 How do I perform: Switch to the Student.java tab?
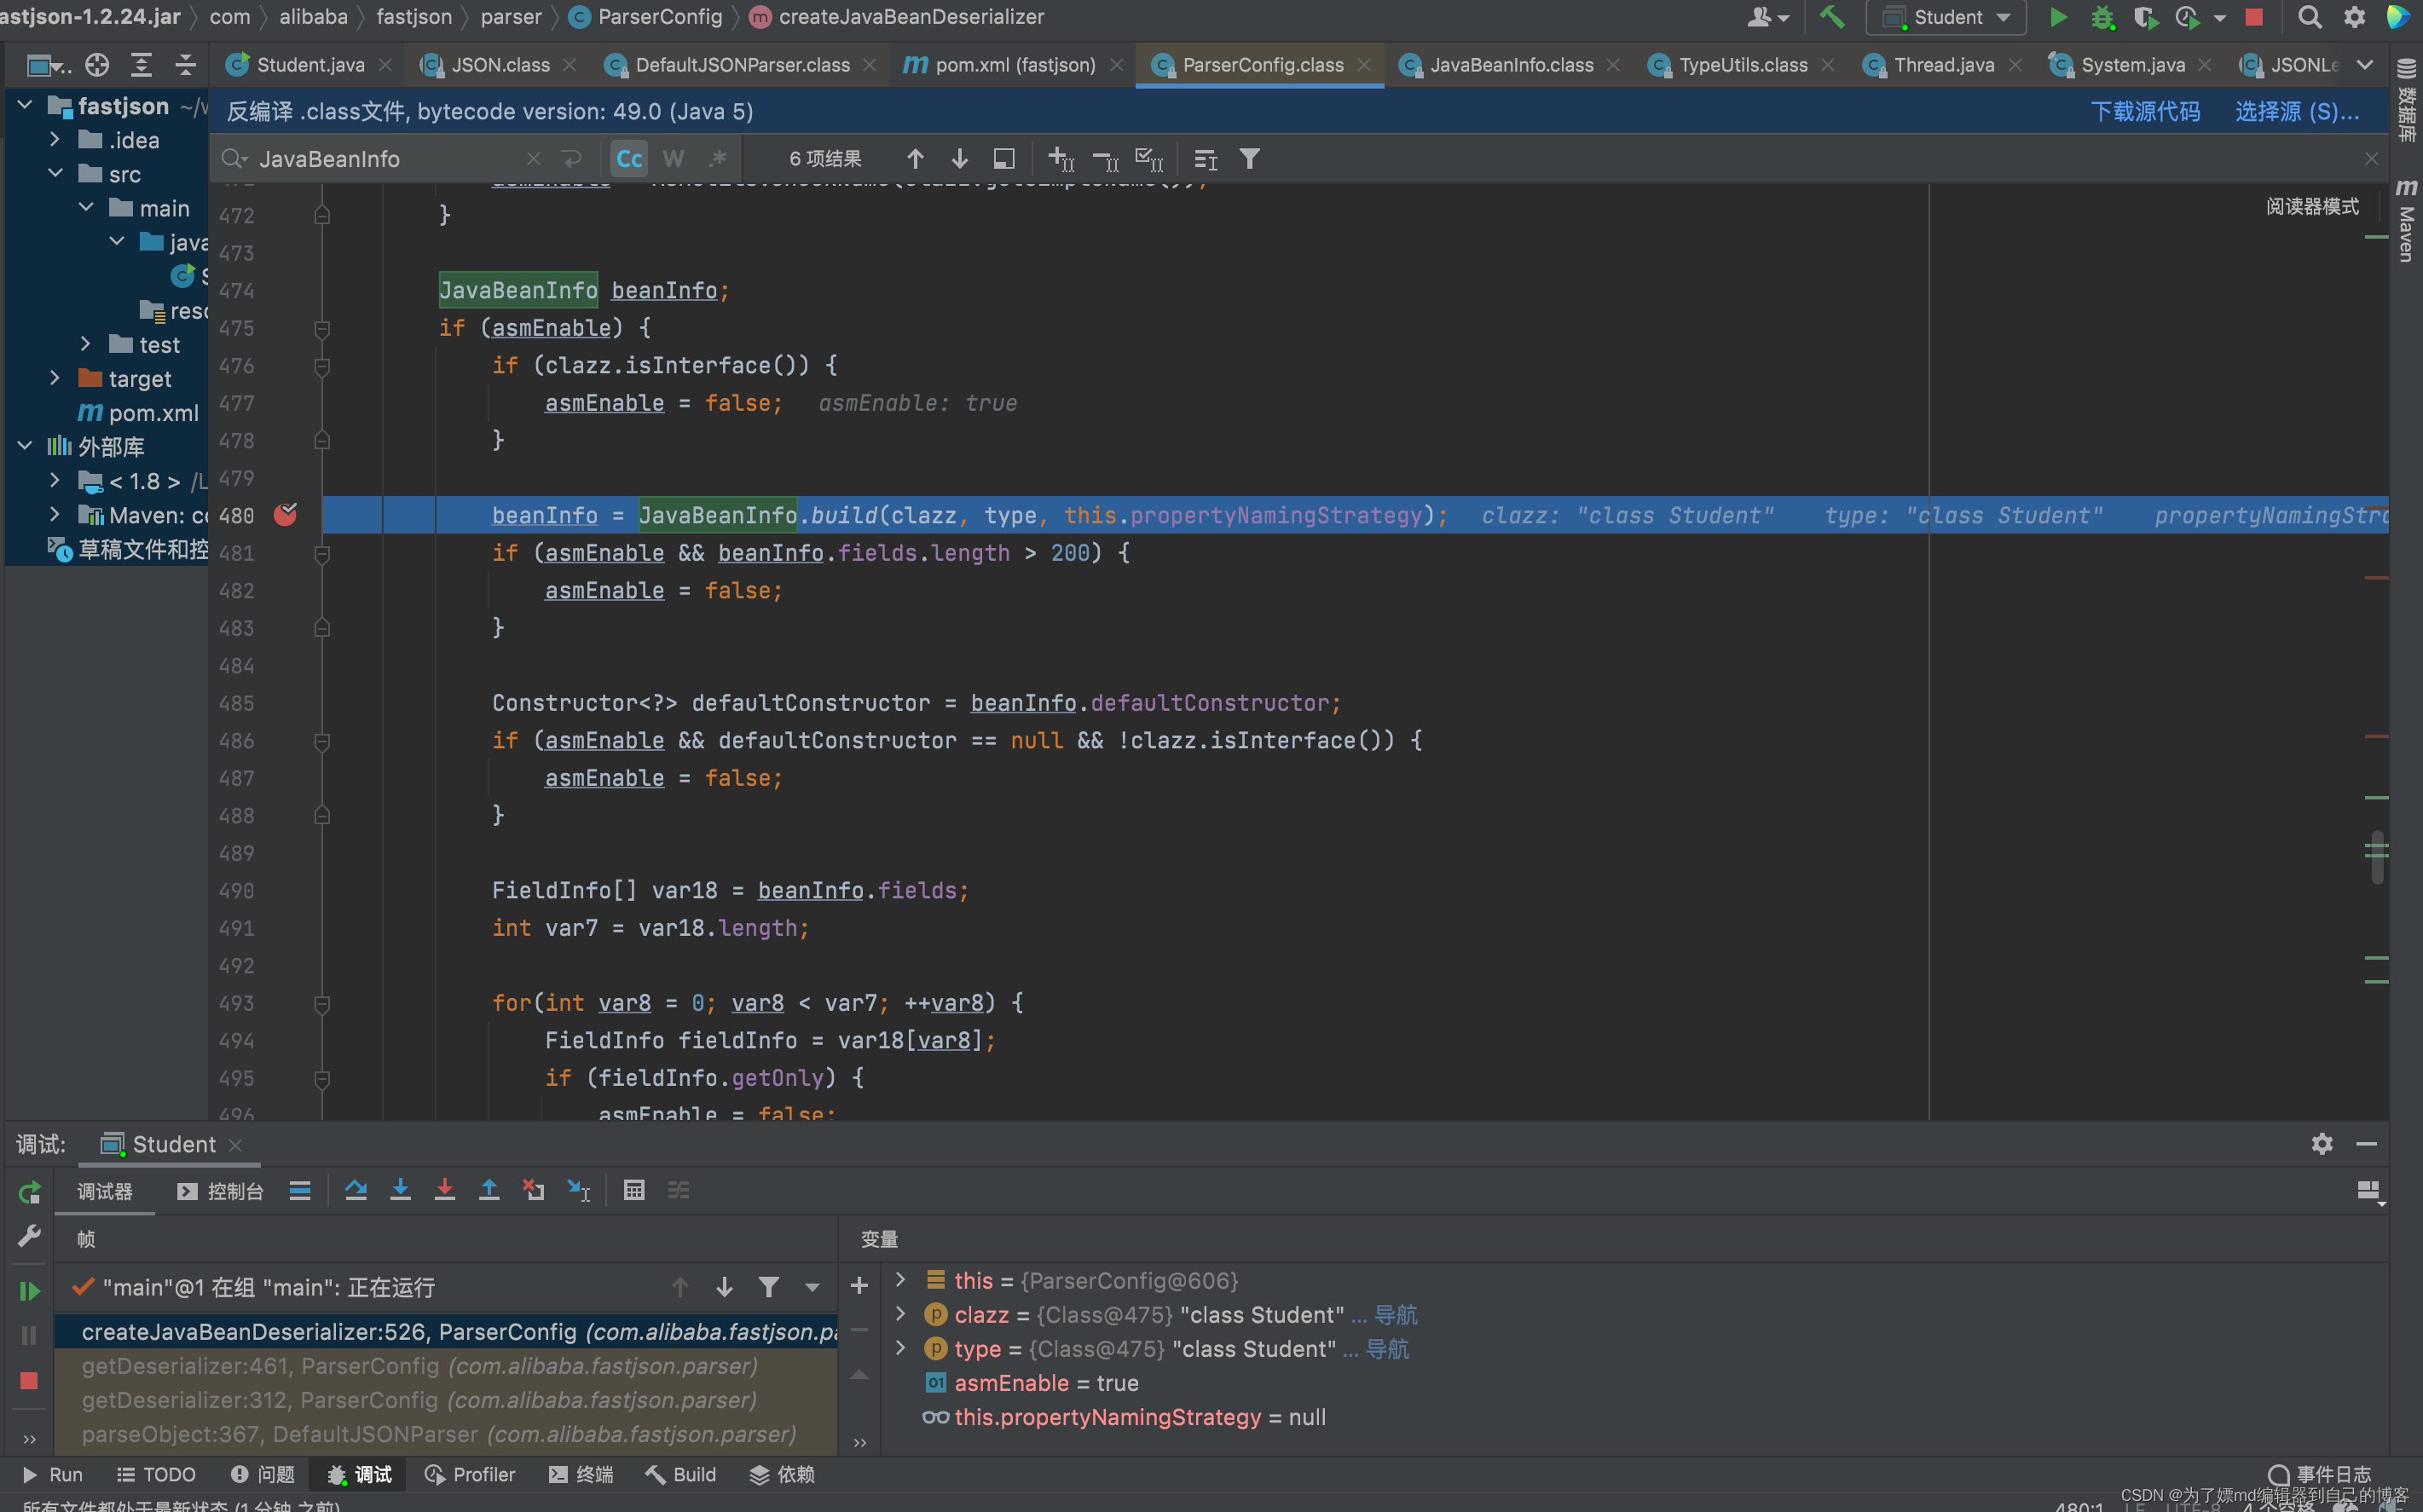tap(310, 65)
